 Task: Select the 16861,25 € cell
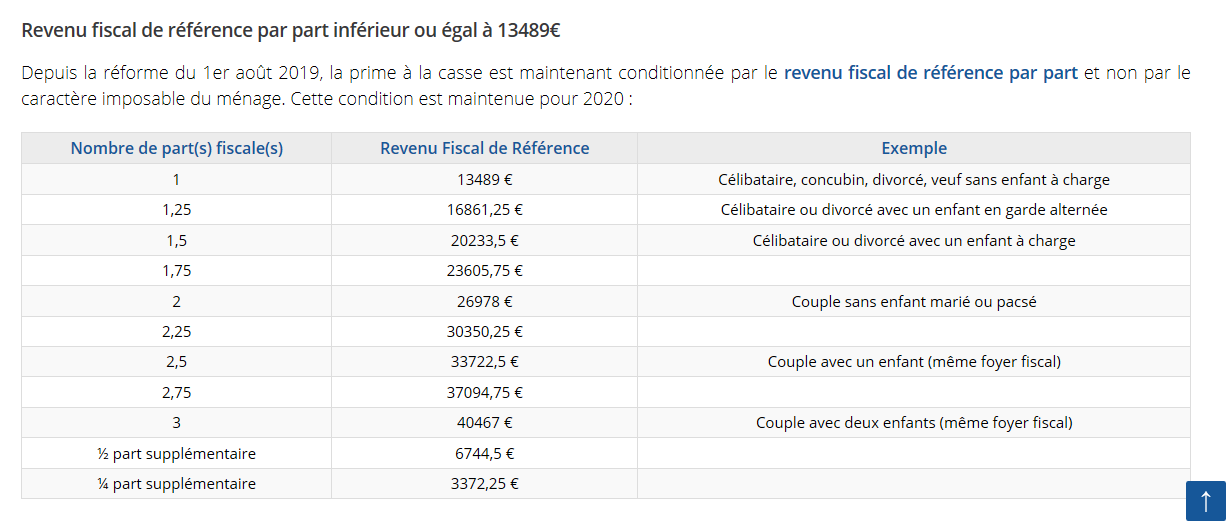pos(484,210)
